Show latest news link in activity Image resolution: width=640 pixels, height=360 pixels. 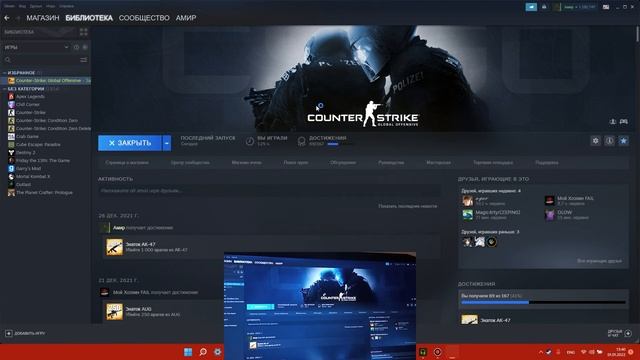[407, 206]
